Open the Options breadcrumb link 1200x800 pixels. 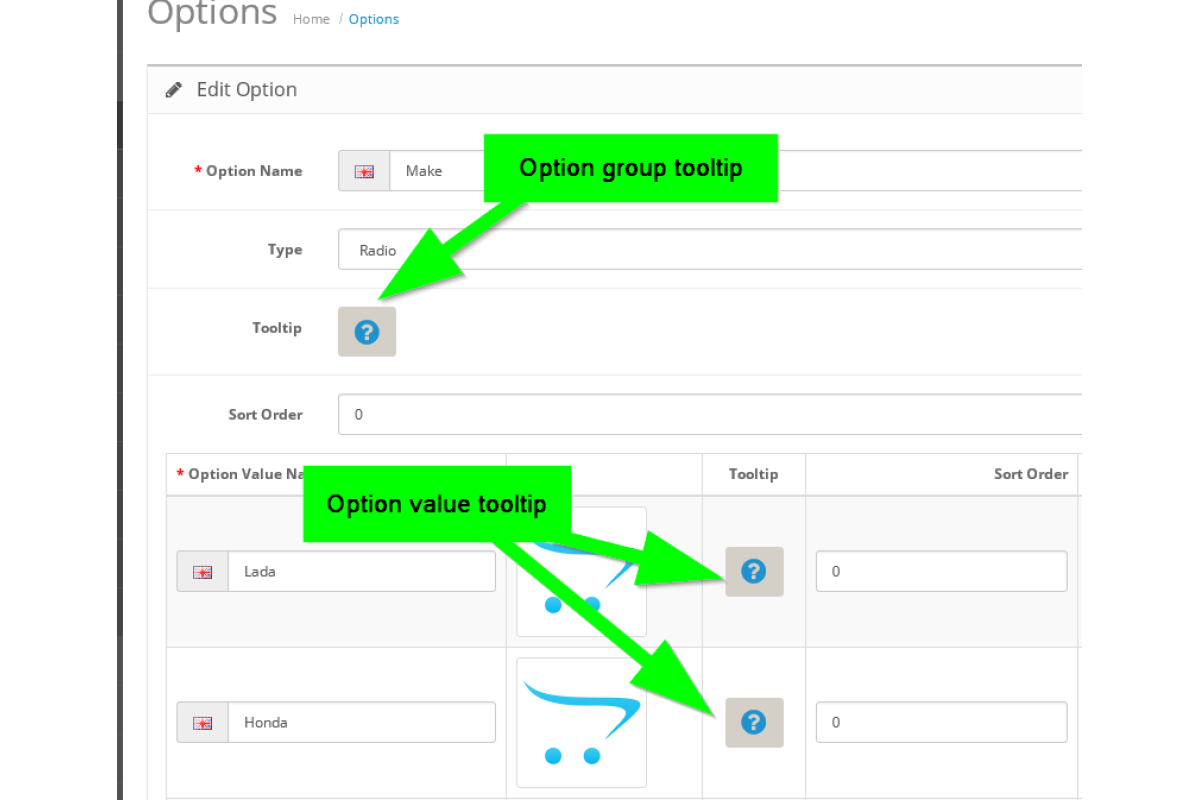click(x=373, y=19)
